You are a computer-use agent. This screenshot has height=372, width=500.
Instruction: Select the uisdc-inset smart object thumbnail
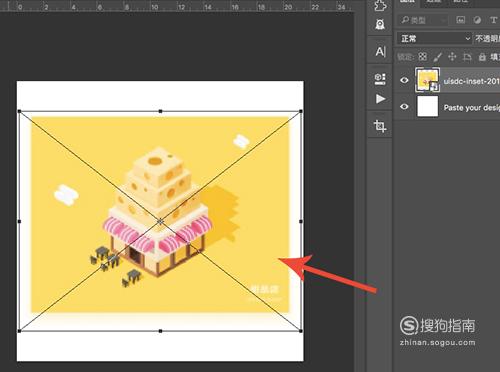(x=427, y=80)
